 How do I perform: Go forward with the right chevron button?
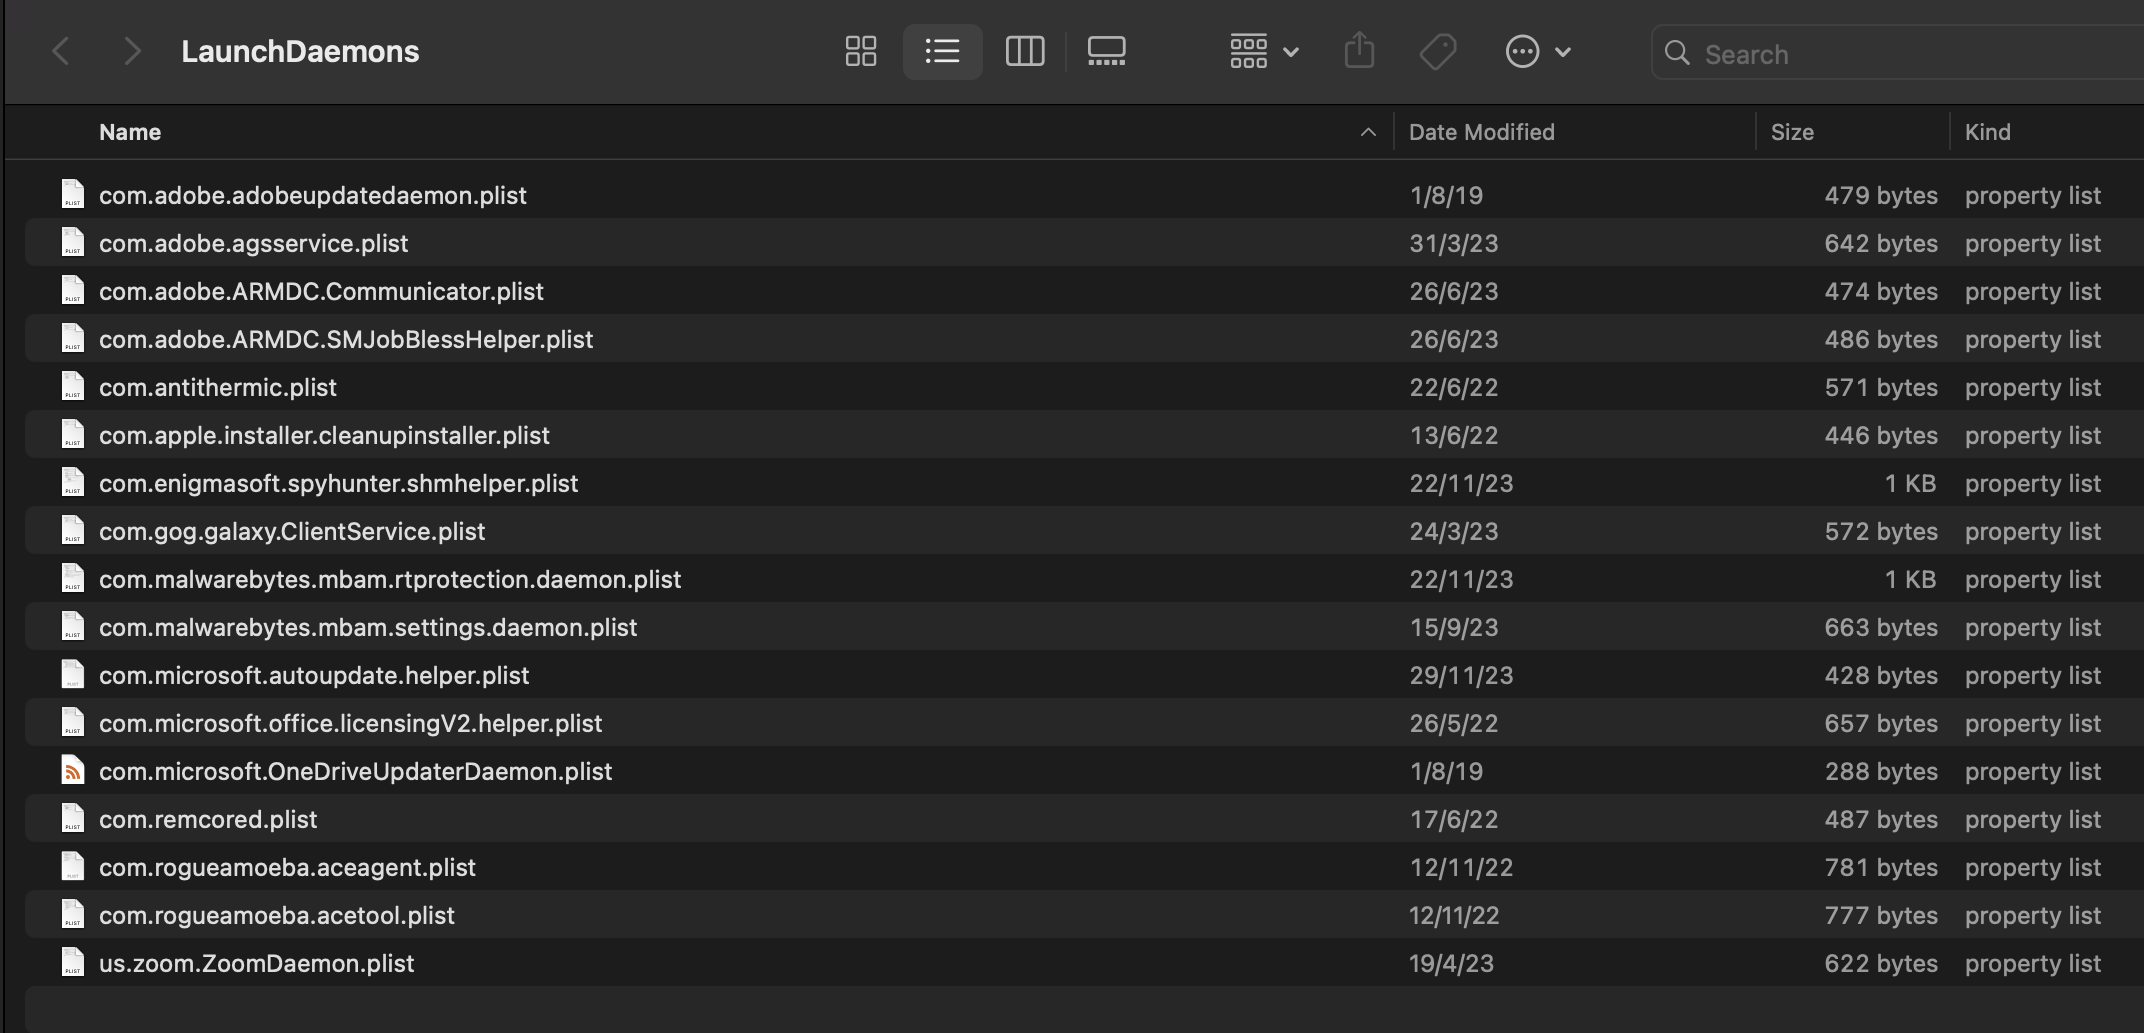click(131, 51)
